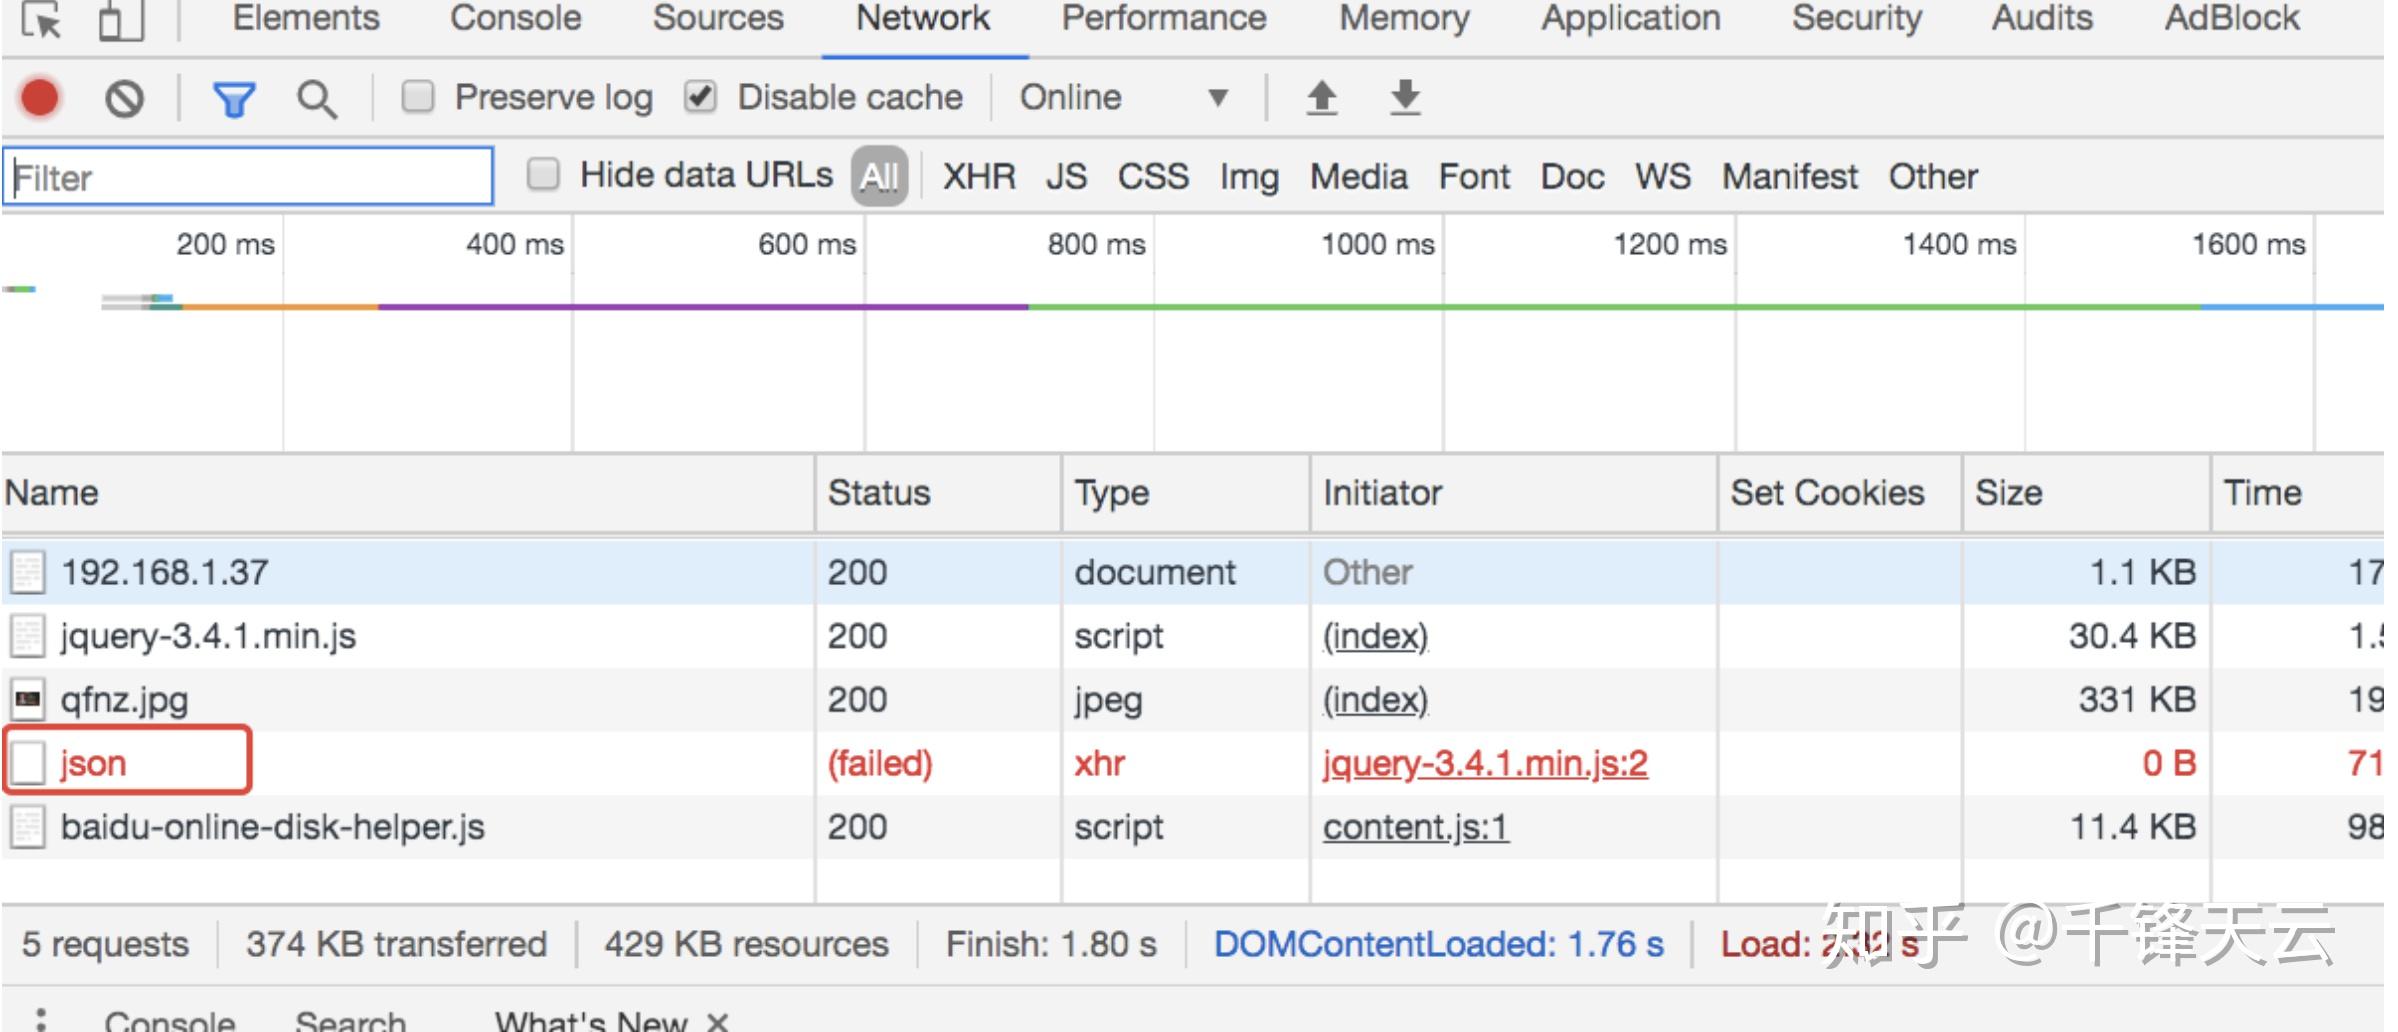Open the AdBlock tab

coord(2232,18)
